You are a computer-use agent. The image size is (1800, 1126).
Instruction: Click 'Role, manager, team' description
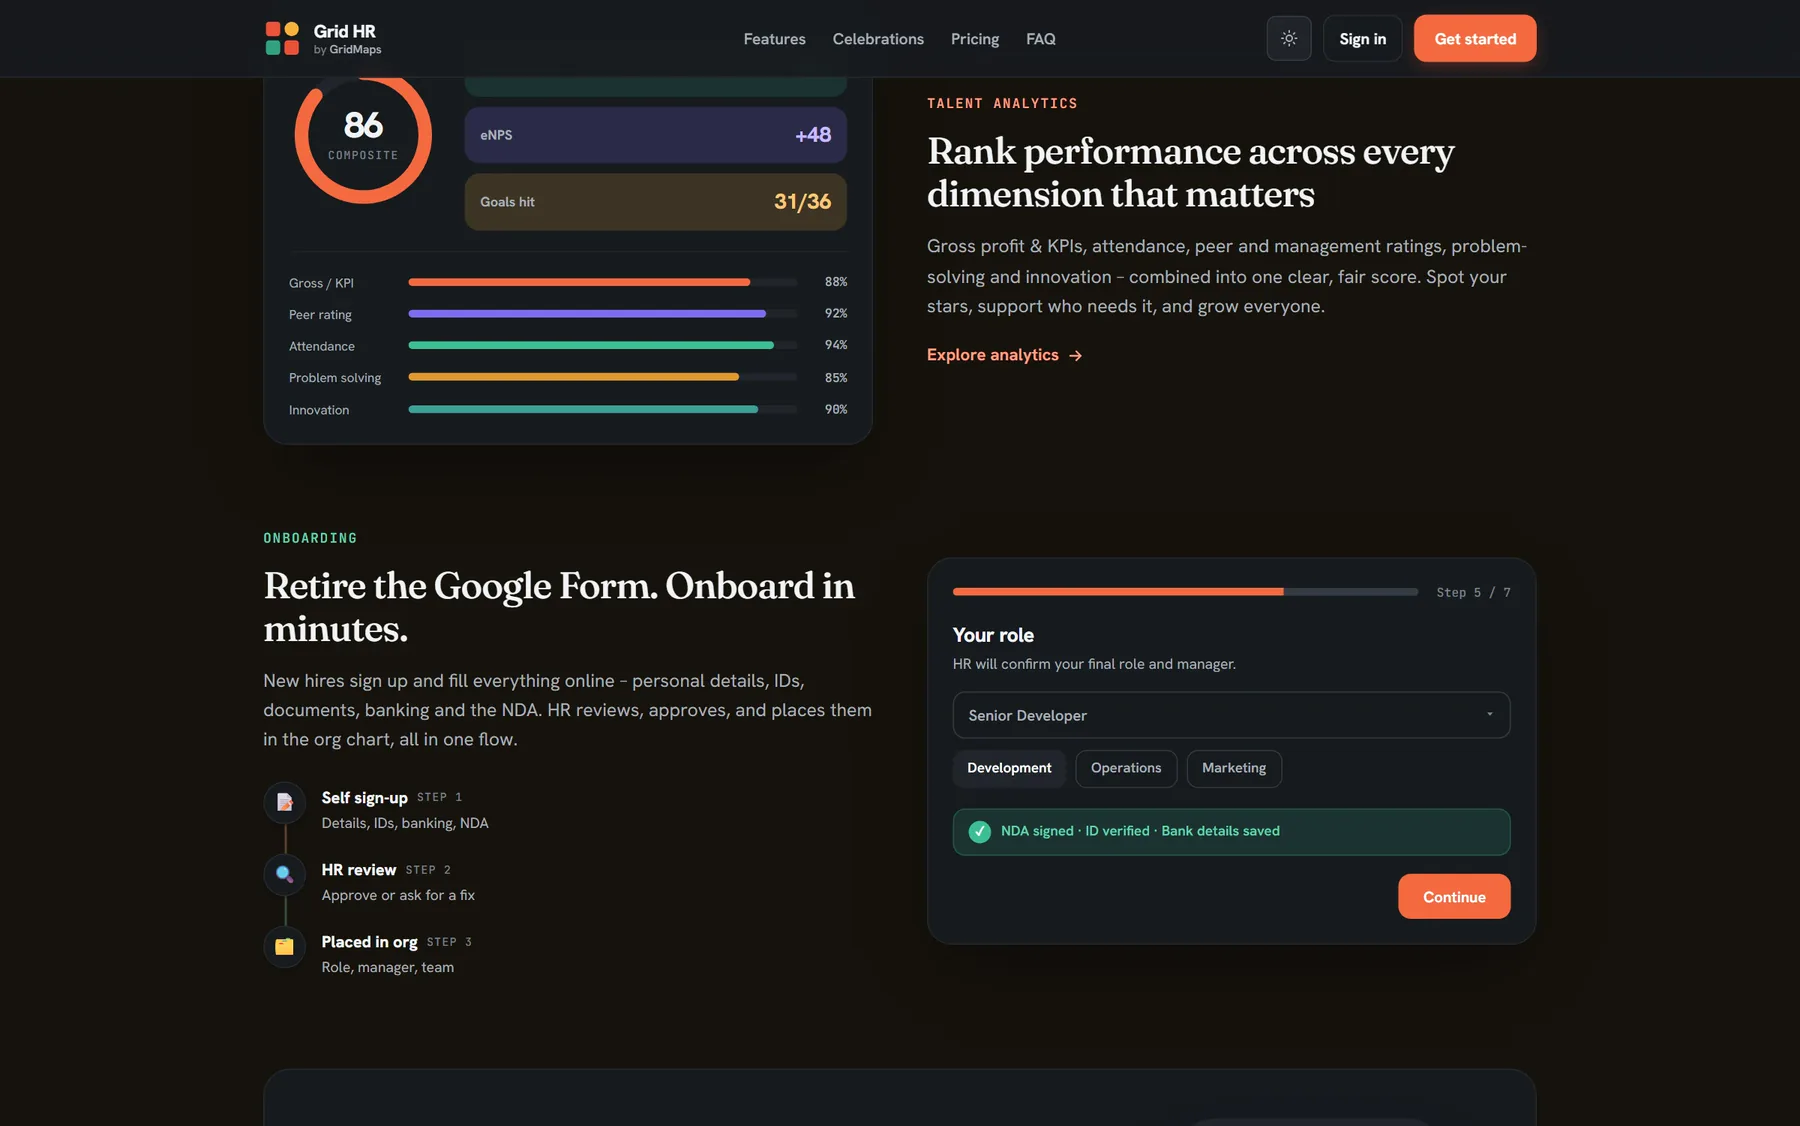click(388, 967)
